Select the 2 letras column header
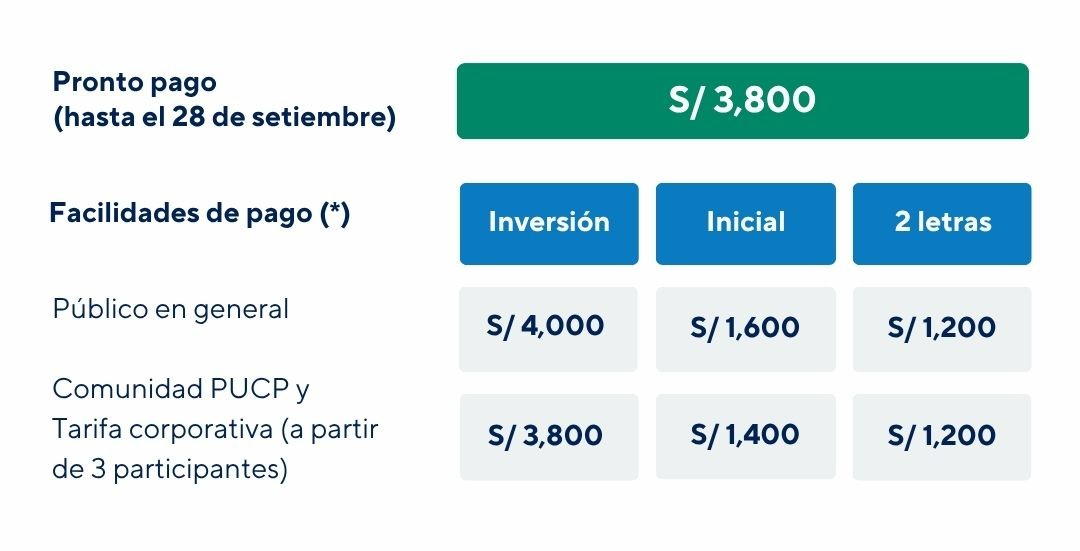Image resolution: width=1080 pixels, height=551 pixels. [x=942, y=224]
